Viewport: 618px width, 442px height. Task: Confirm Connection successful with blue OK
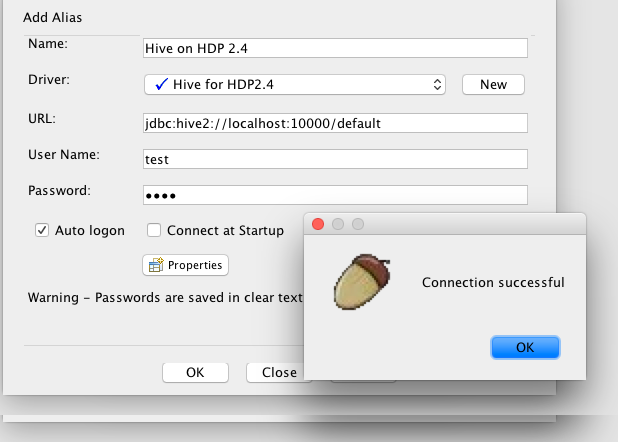tap(525, 347)
